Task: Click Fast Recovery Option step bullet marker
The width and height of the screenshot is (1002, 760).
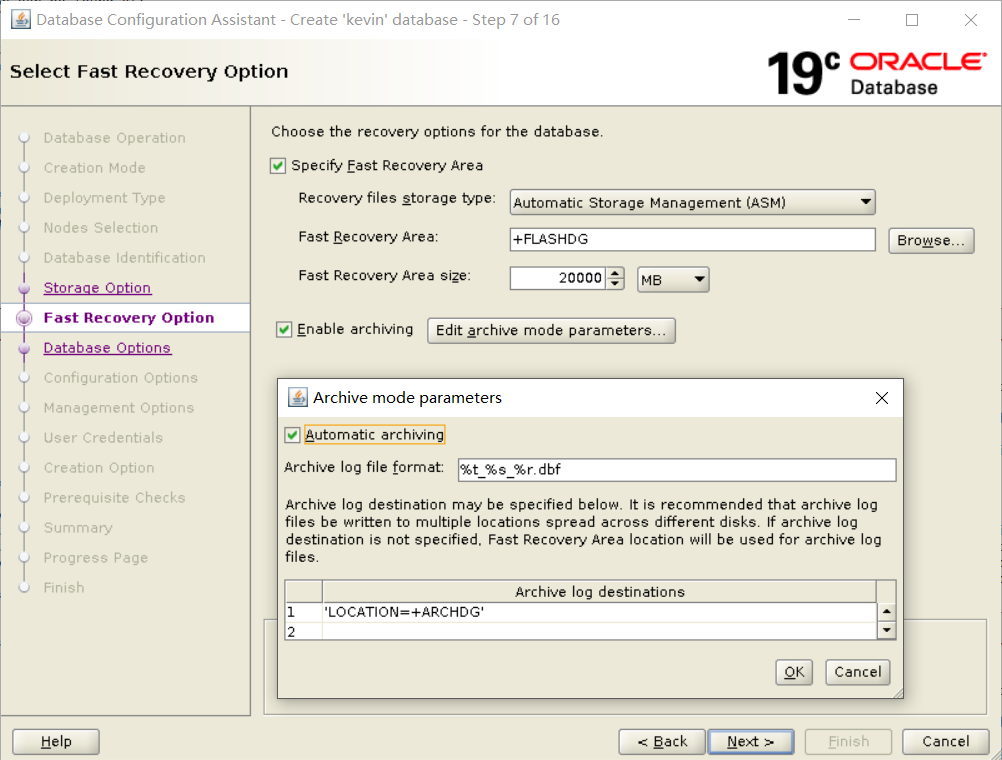Action: pyautogui.click(x=24, y=318)
